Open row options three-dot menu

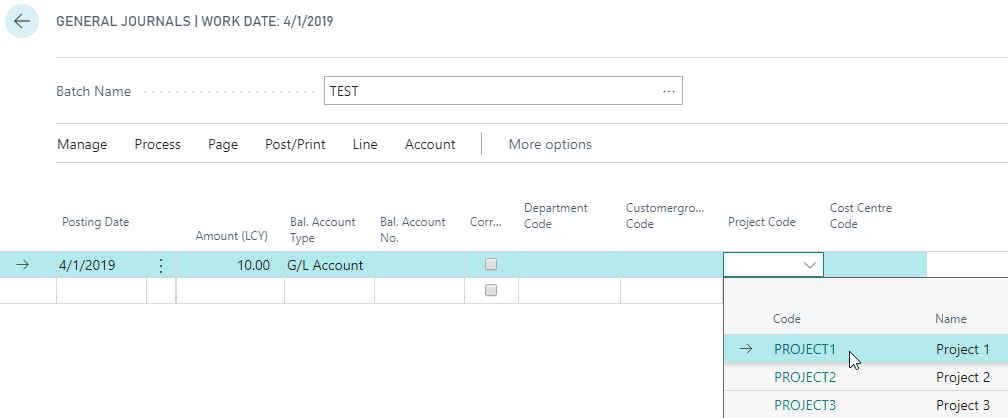click(x=161, y=265)
